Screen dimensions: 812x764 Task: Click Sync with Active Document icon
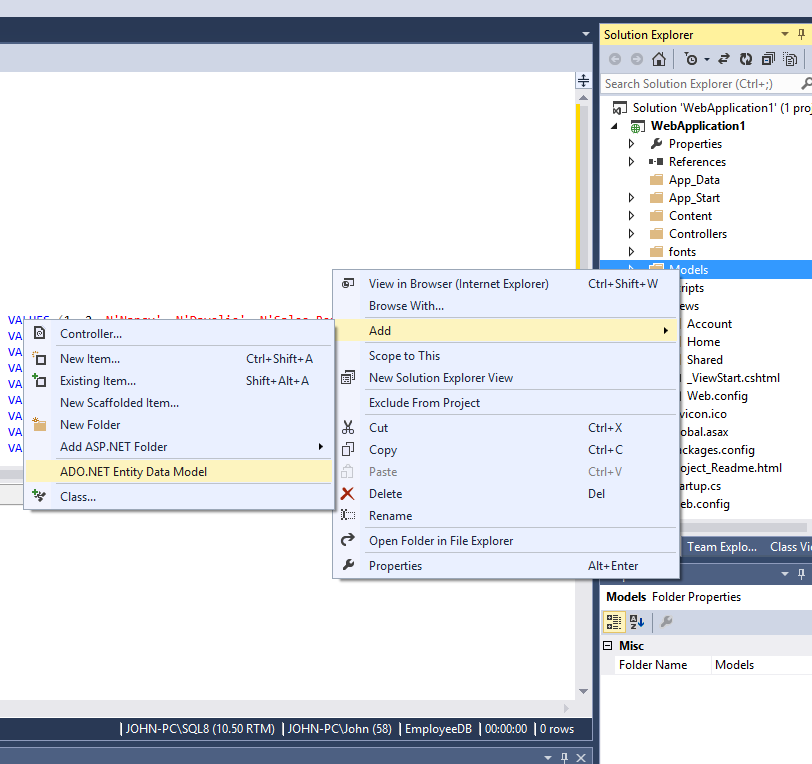point(723,59)
